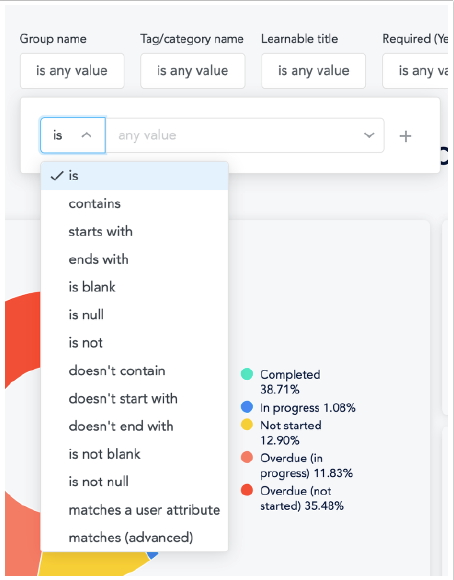Select 'doesn't contain' operator
Viewport: 454px width, 580px height.
(x=134, y=371)
